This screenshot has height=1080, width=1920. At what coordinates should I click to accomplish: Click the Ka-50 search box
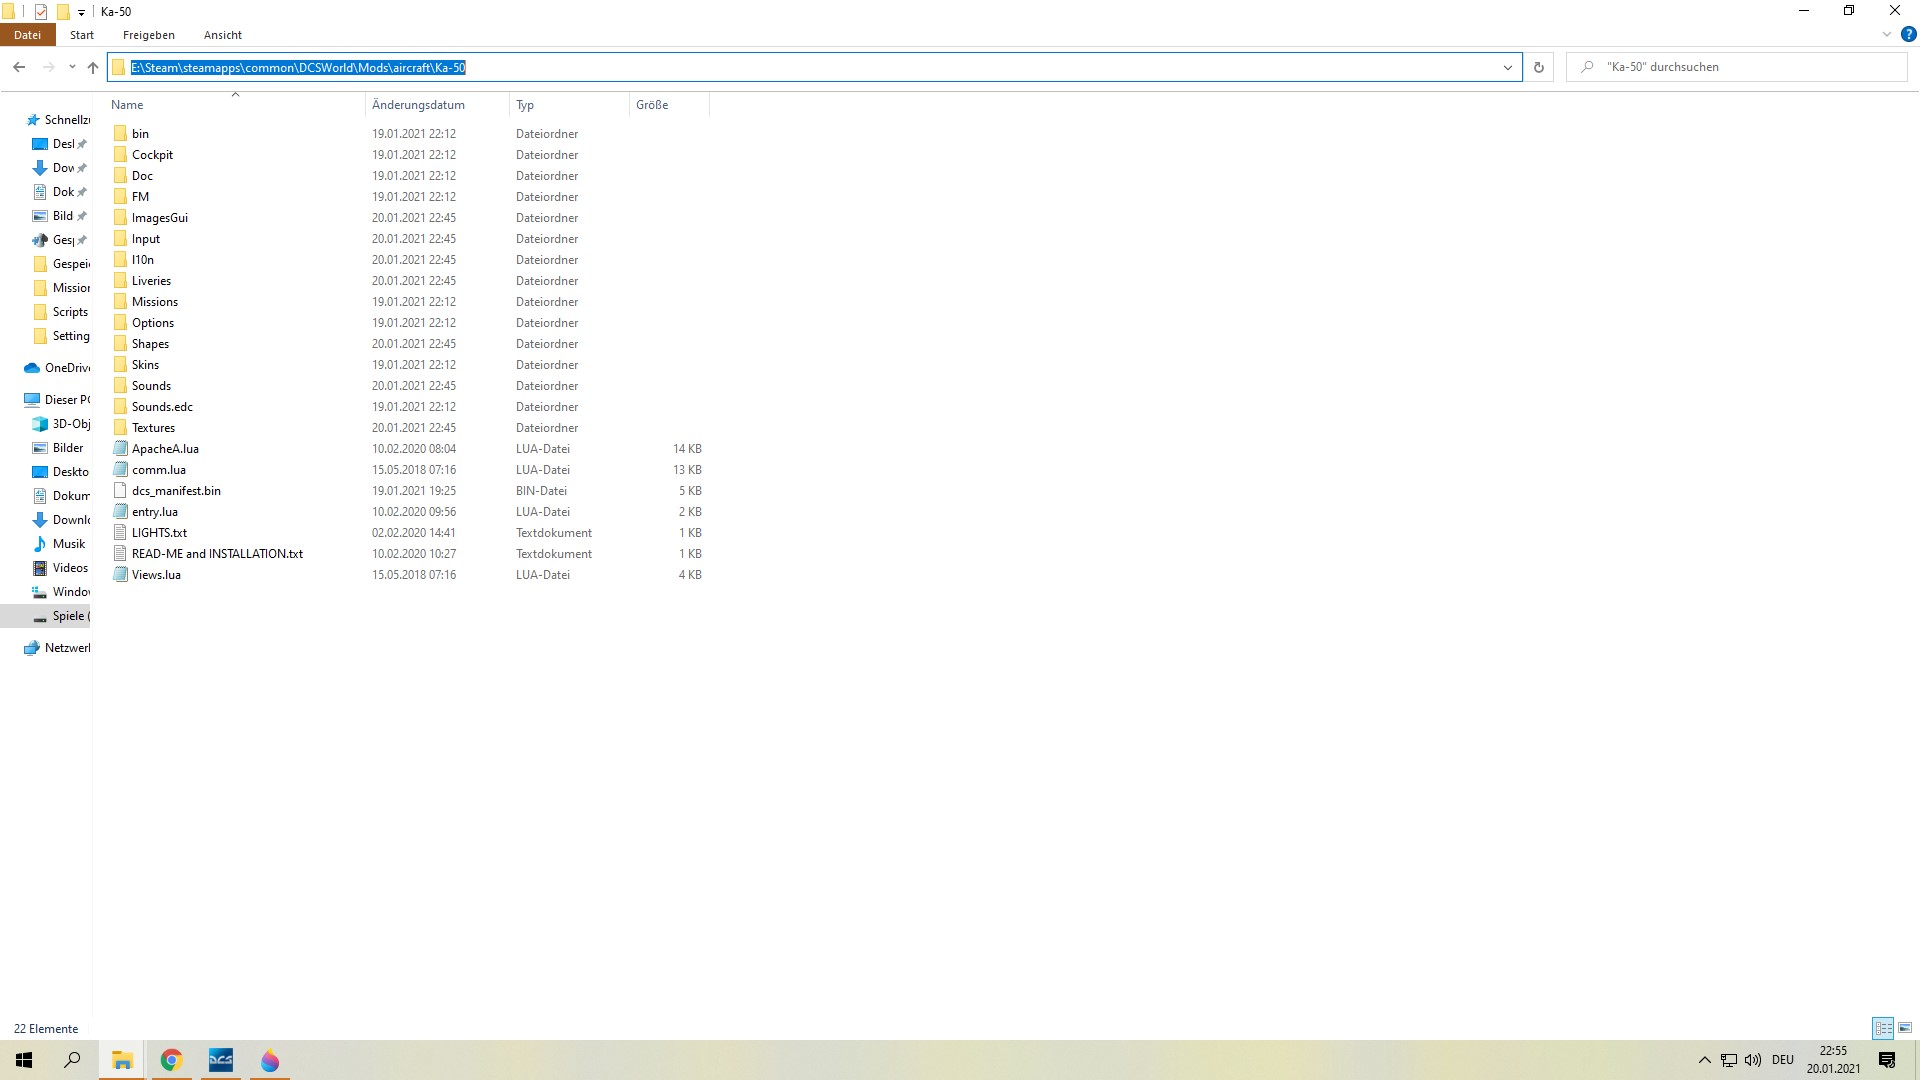(1737, 67)
